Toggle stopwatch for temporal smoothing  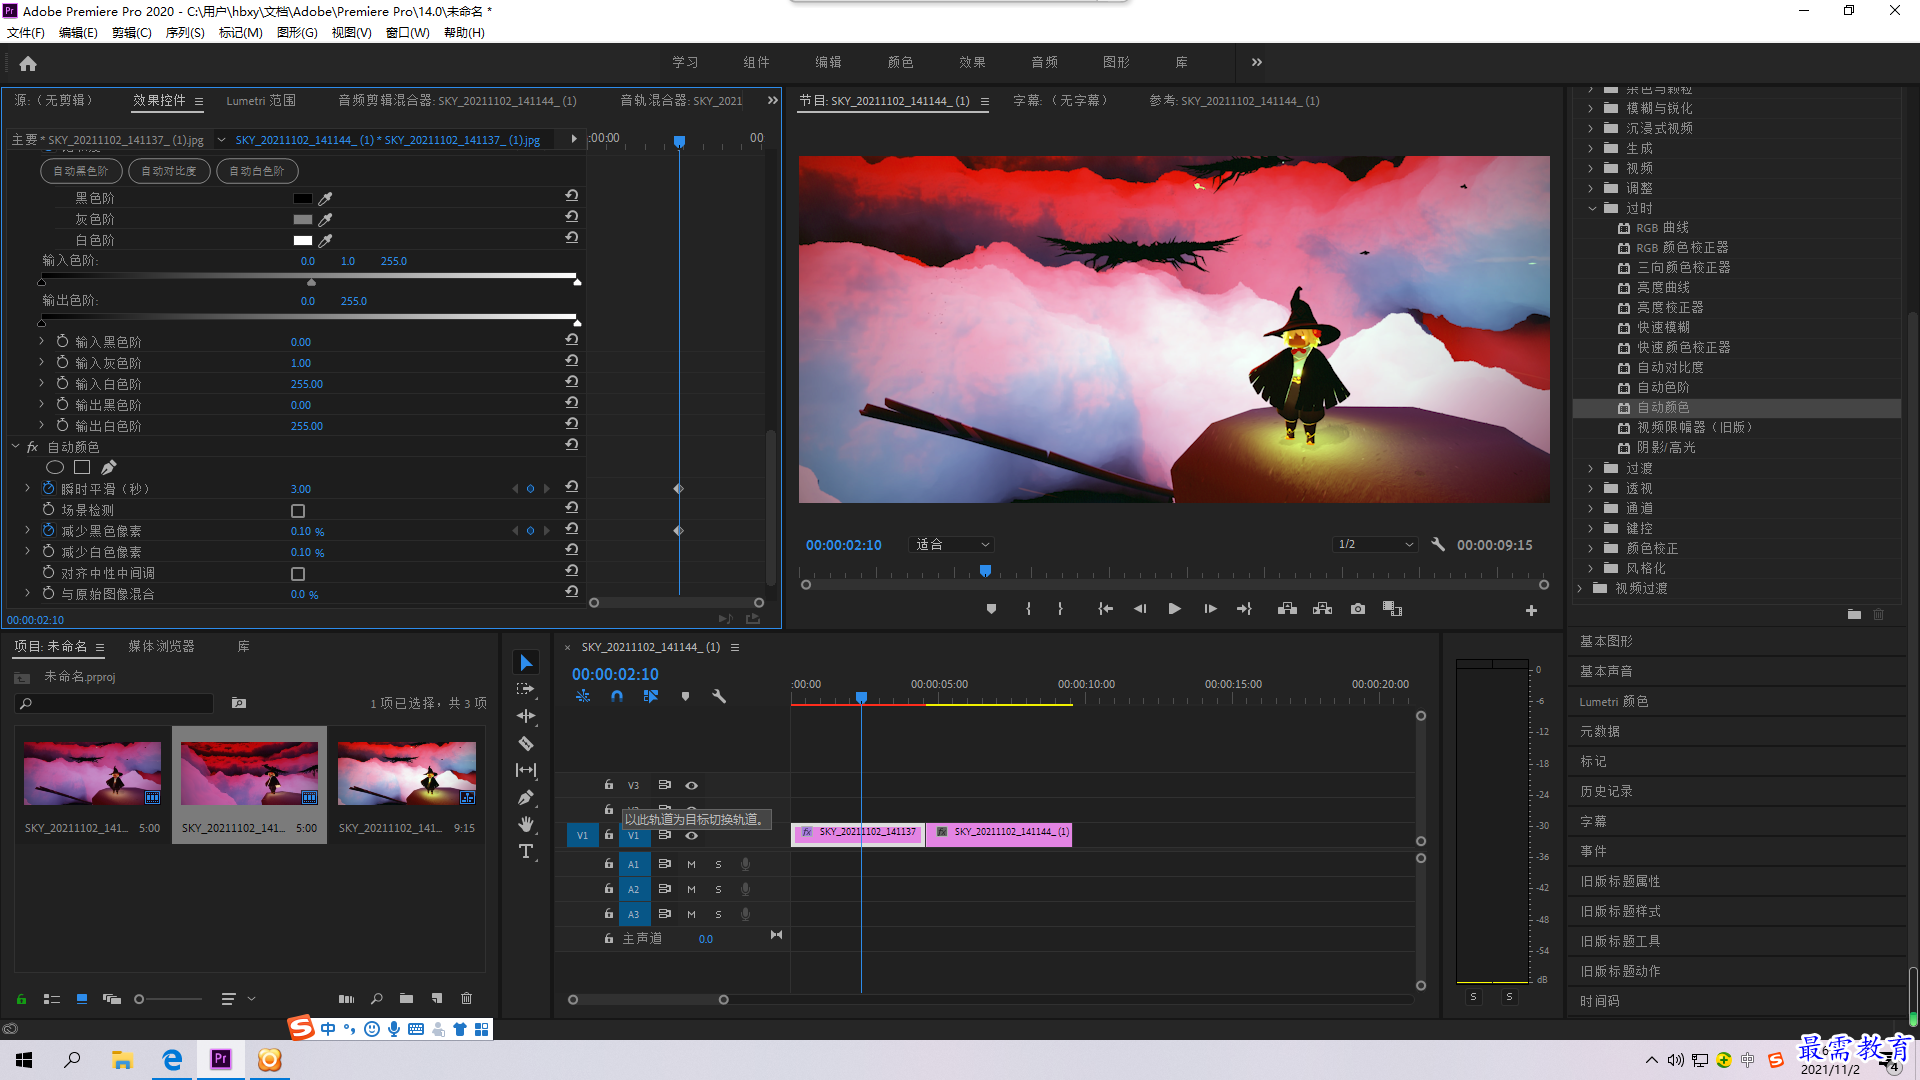(x=48, y=489)
